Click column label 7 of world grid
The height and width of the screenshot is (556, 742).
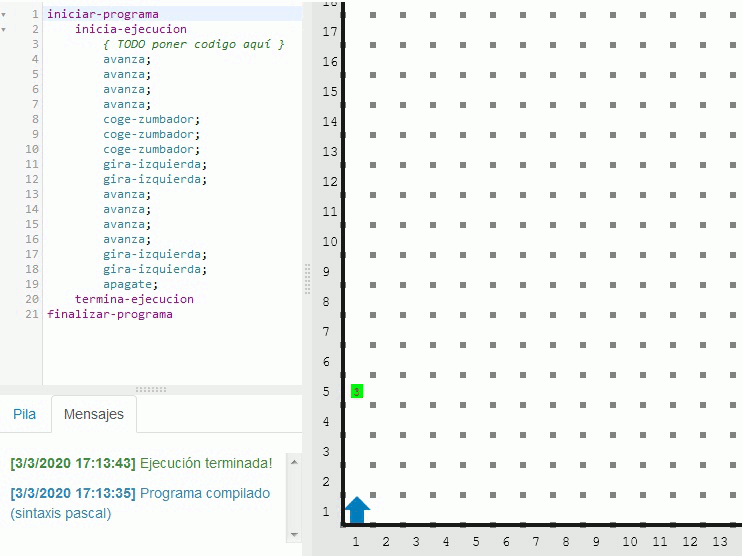(536, 541)
